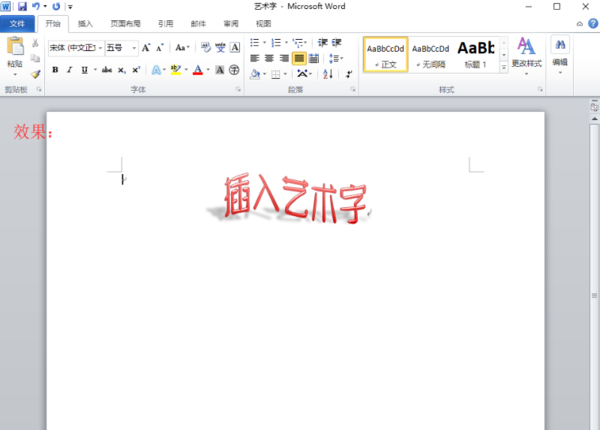The image size is (600, 430).
Task: Center align text
Action: tap(269, 58)
